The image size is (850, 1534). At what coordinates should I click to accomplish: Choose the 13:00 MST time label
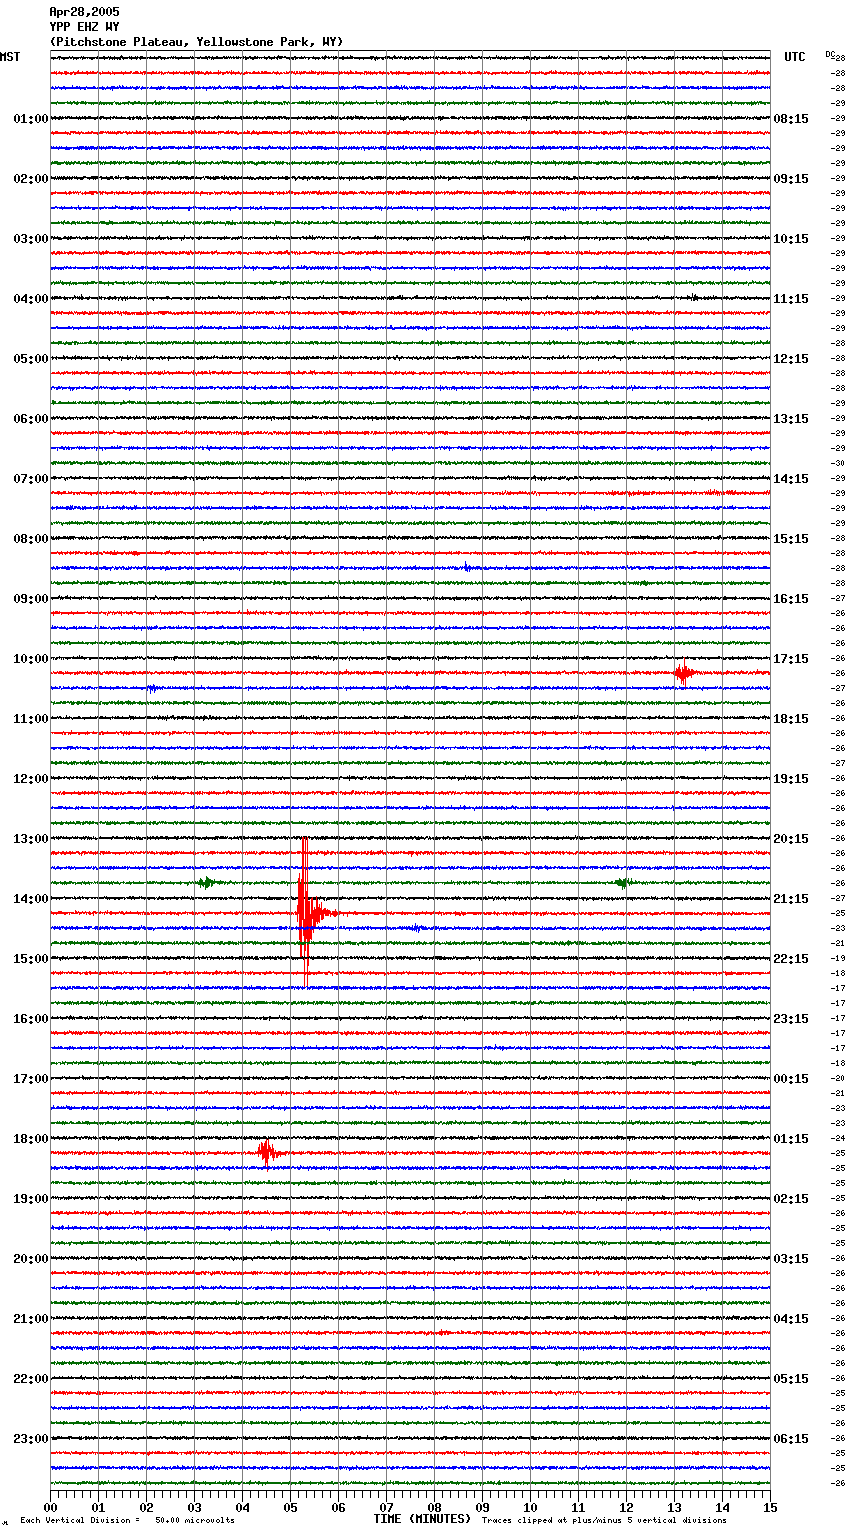pos(31,839)
